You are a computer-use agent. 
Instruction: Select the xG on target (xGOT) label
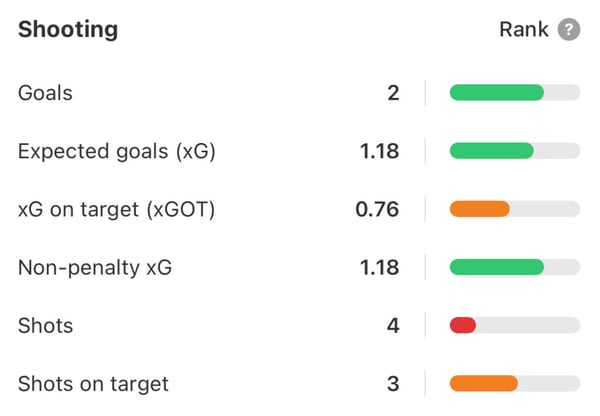(x=117, y=209)
